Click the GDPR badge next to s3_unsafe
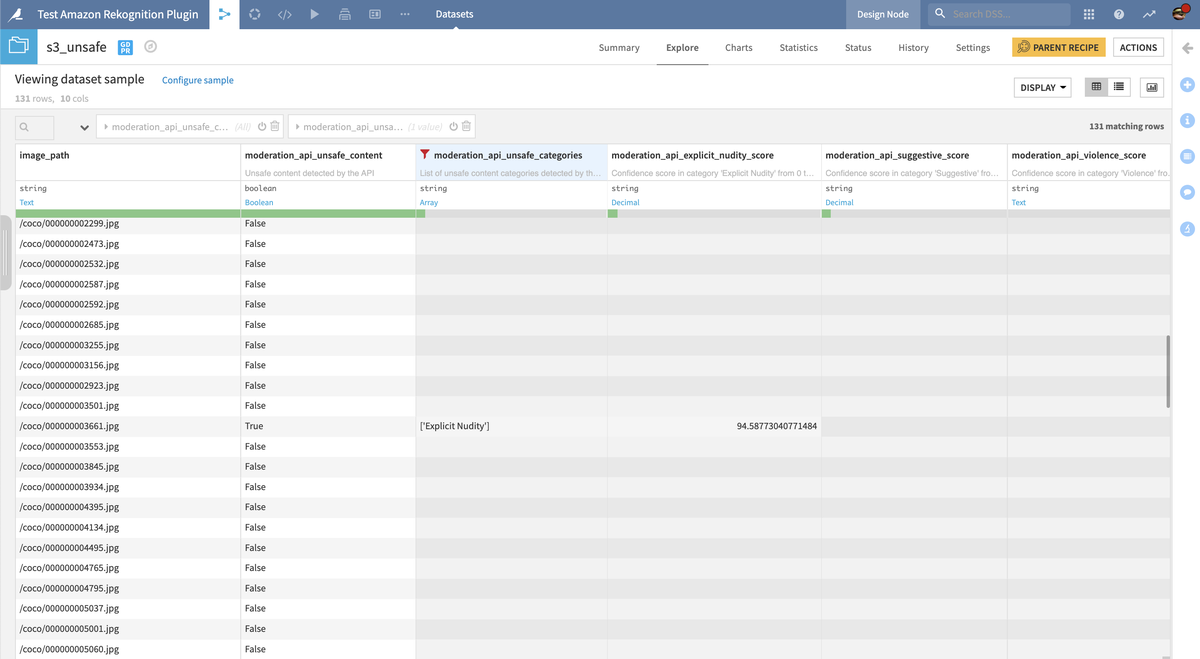The height and width of the screenshot is (659, 1200). [125, 47]
